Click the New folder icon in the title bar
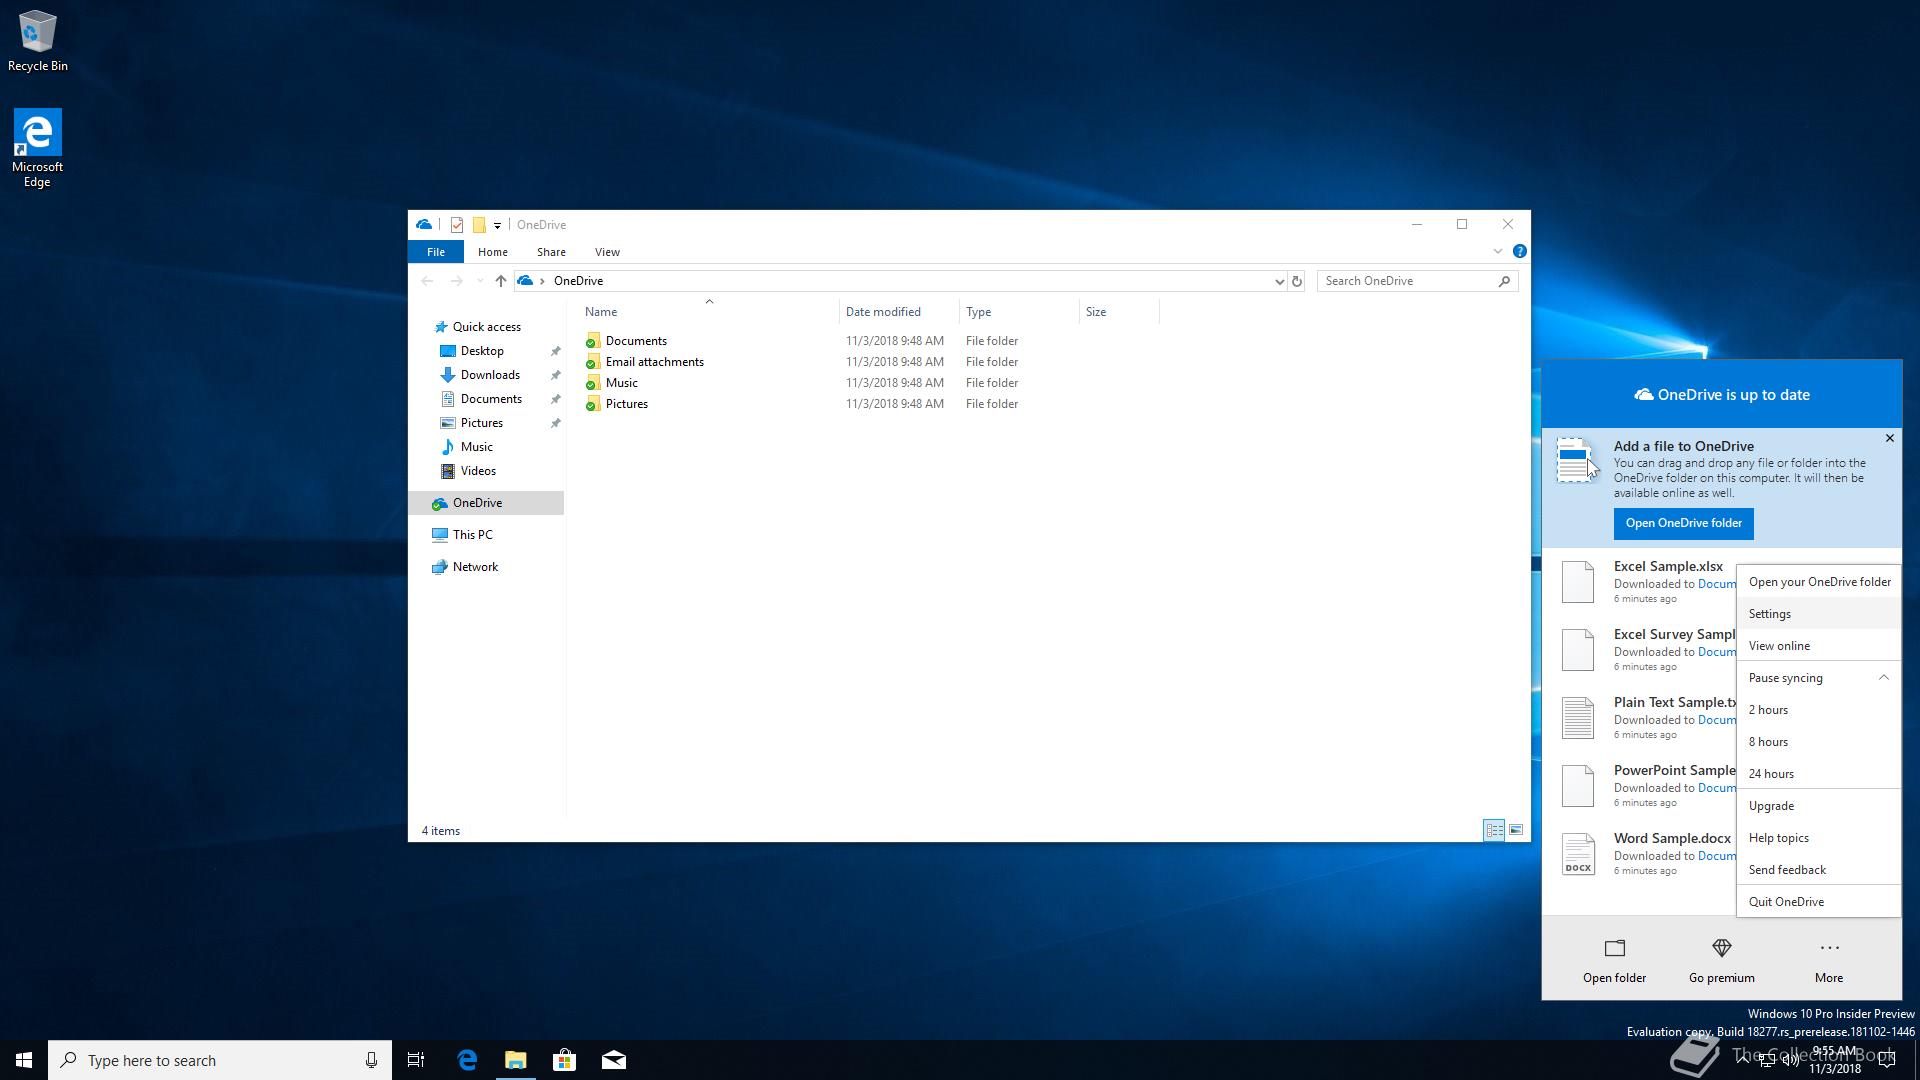The height and width of the screenshot is (1080, 1920). [479, 225]
